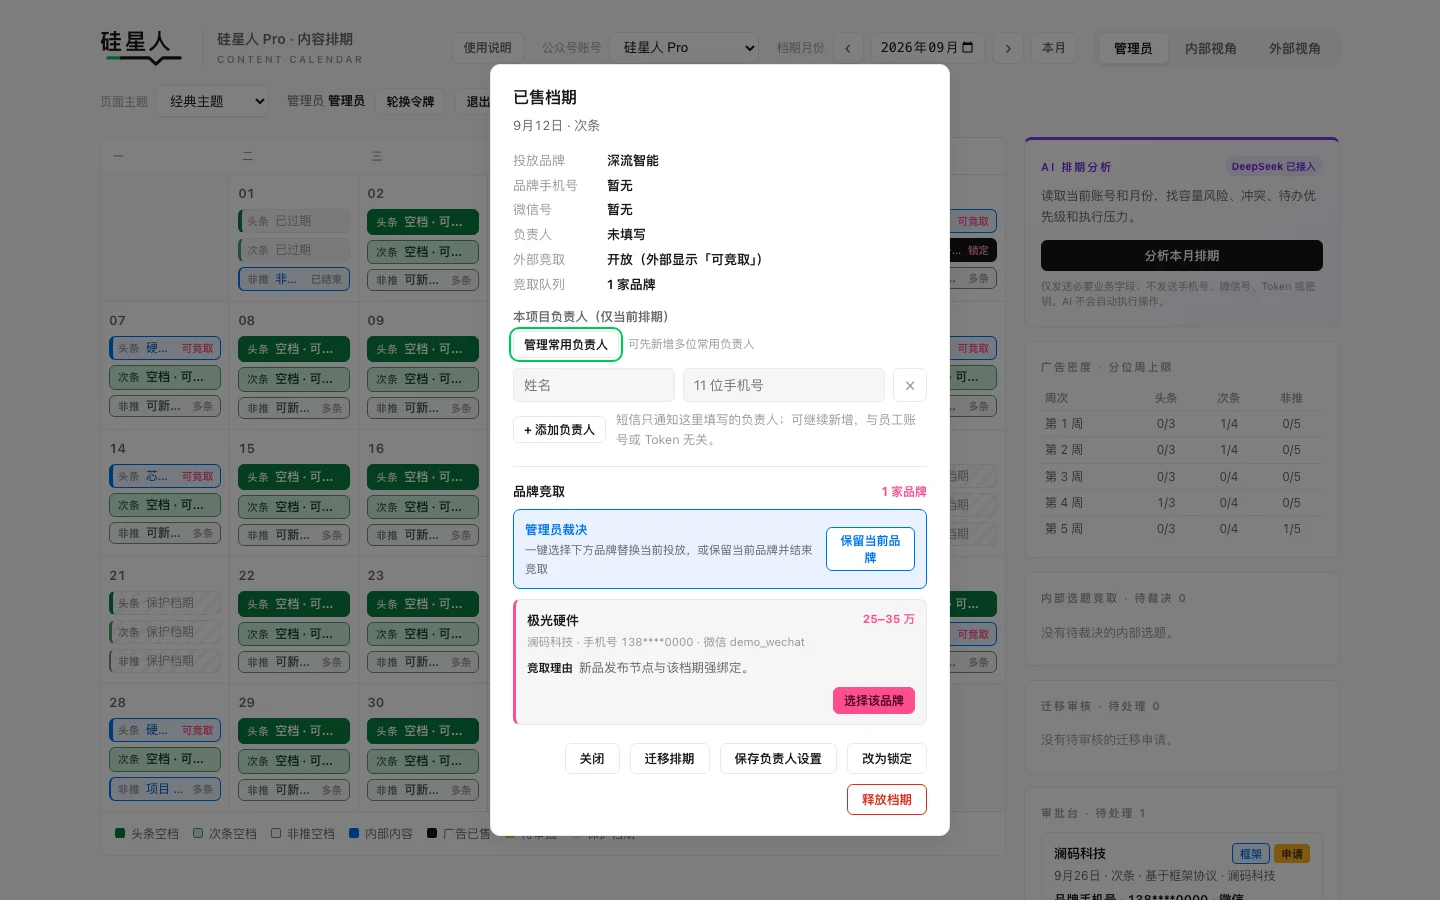Image resolution: width=1440 pixels, height=900 pixels.
Task: Click the 1 家品牌 count in 品牌竞取
Action: coord(904,492)
